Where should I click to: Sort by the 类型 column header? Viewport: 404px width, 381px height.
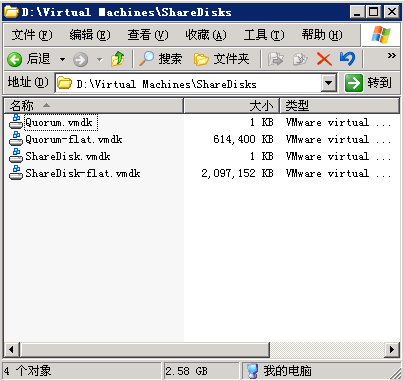339,106
